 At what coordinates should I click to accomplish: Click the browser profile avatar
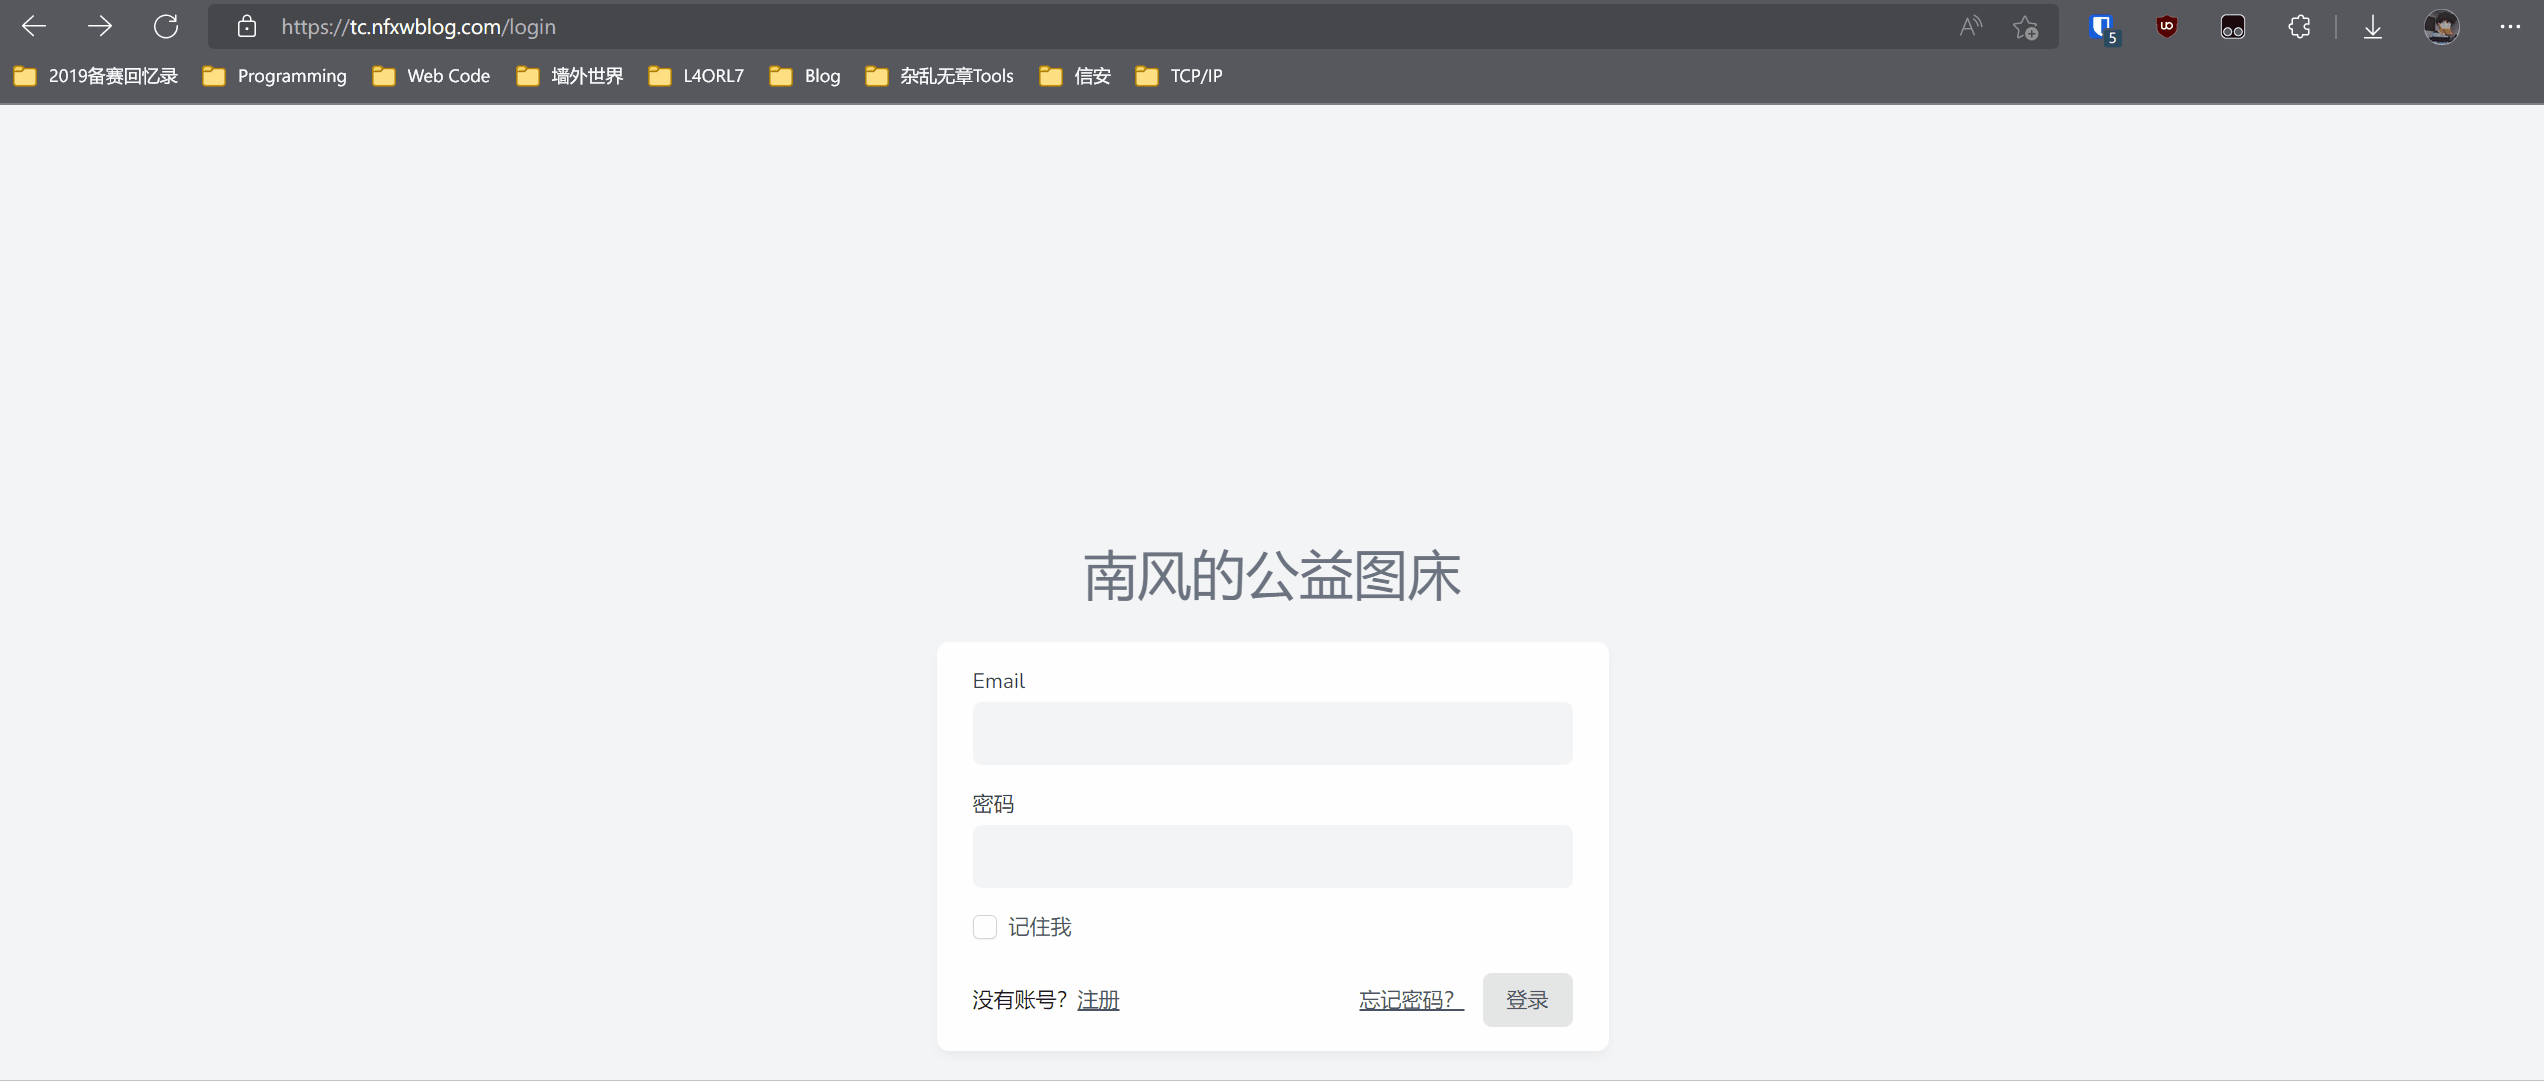point(2441,27)
